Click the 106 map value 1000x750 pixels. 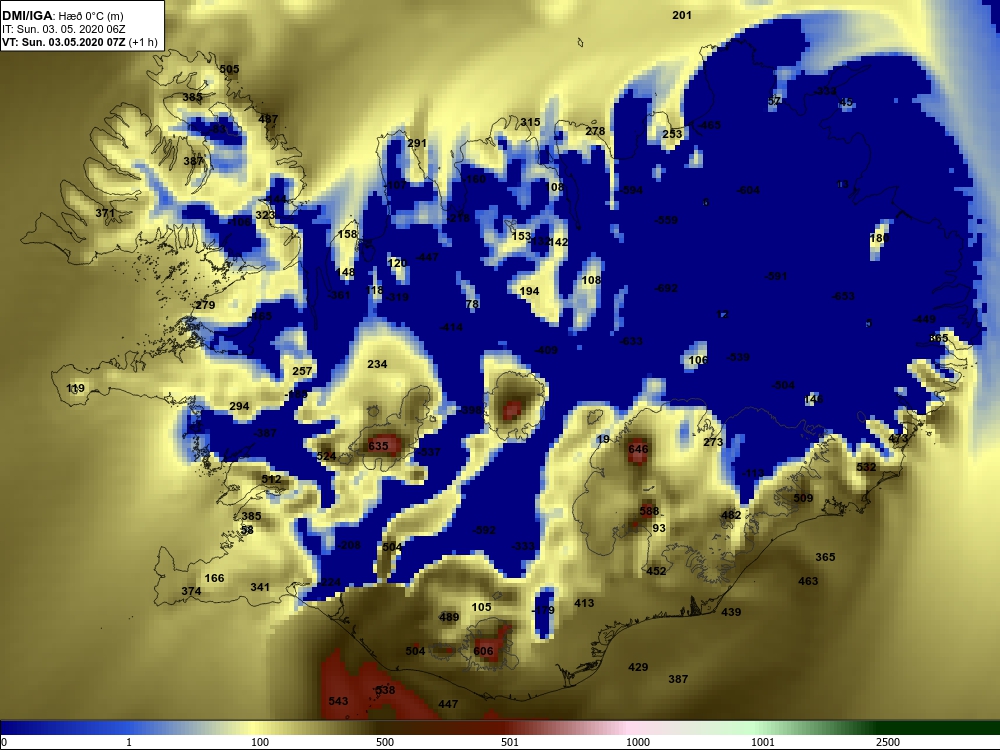(698, 360)
